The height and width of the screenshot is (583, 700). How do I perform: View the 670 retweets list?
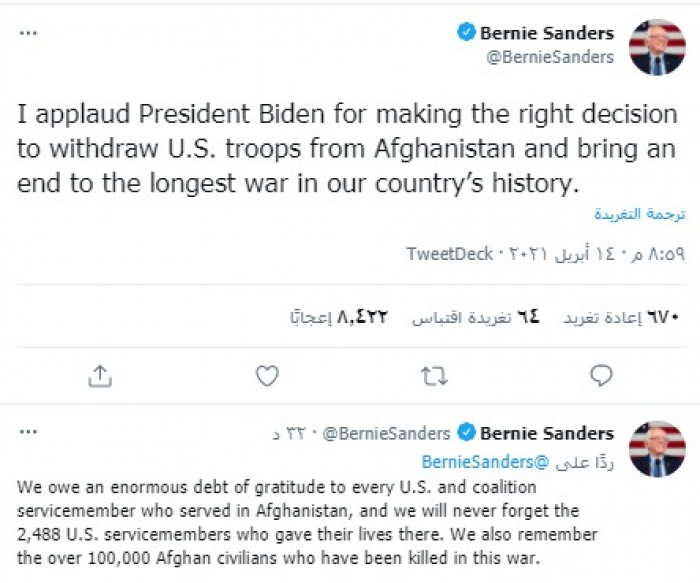pyautogui.click(x=621, y=317)
